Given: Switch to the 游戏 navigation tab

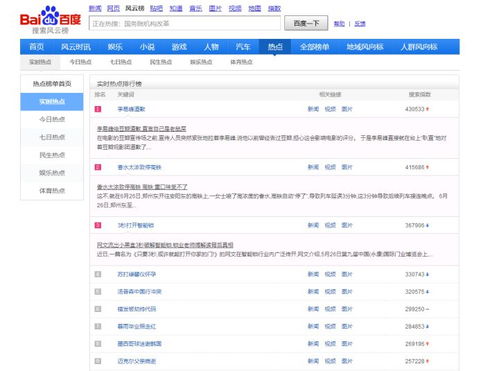Looking at the screenshot, I should point(179,47).
